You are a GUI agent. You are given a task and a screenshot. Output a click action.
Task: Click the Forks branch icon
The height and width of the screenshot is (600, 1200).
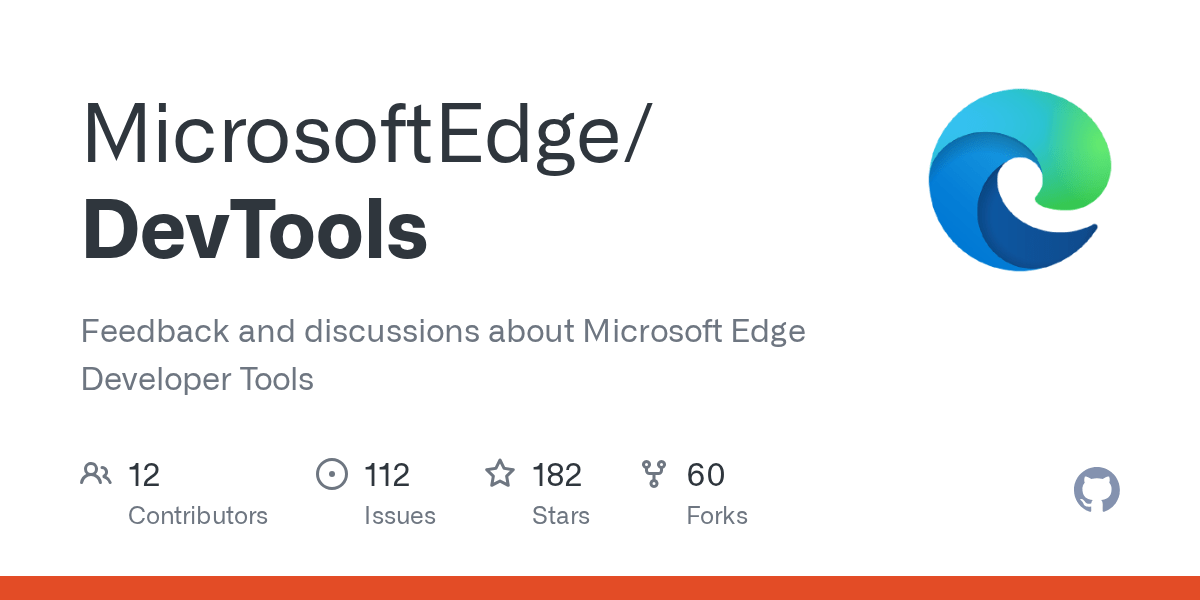pos(654,474)
